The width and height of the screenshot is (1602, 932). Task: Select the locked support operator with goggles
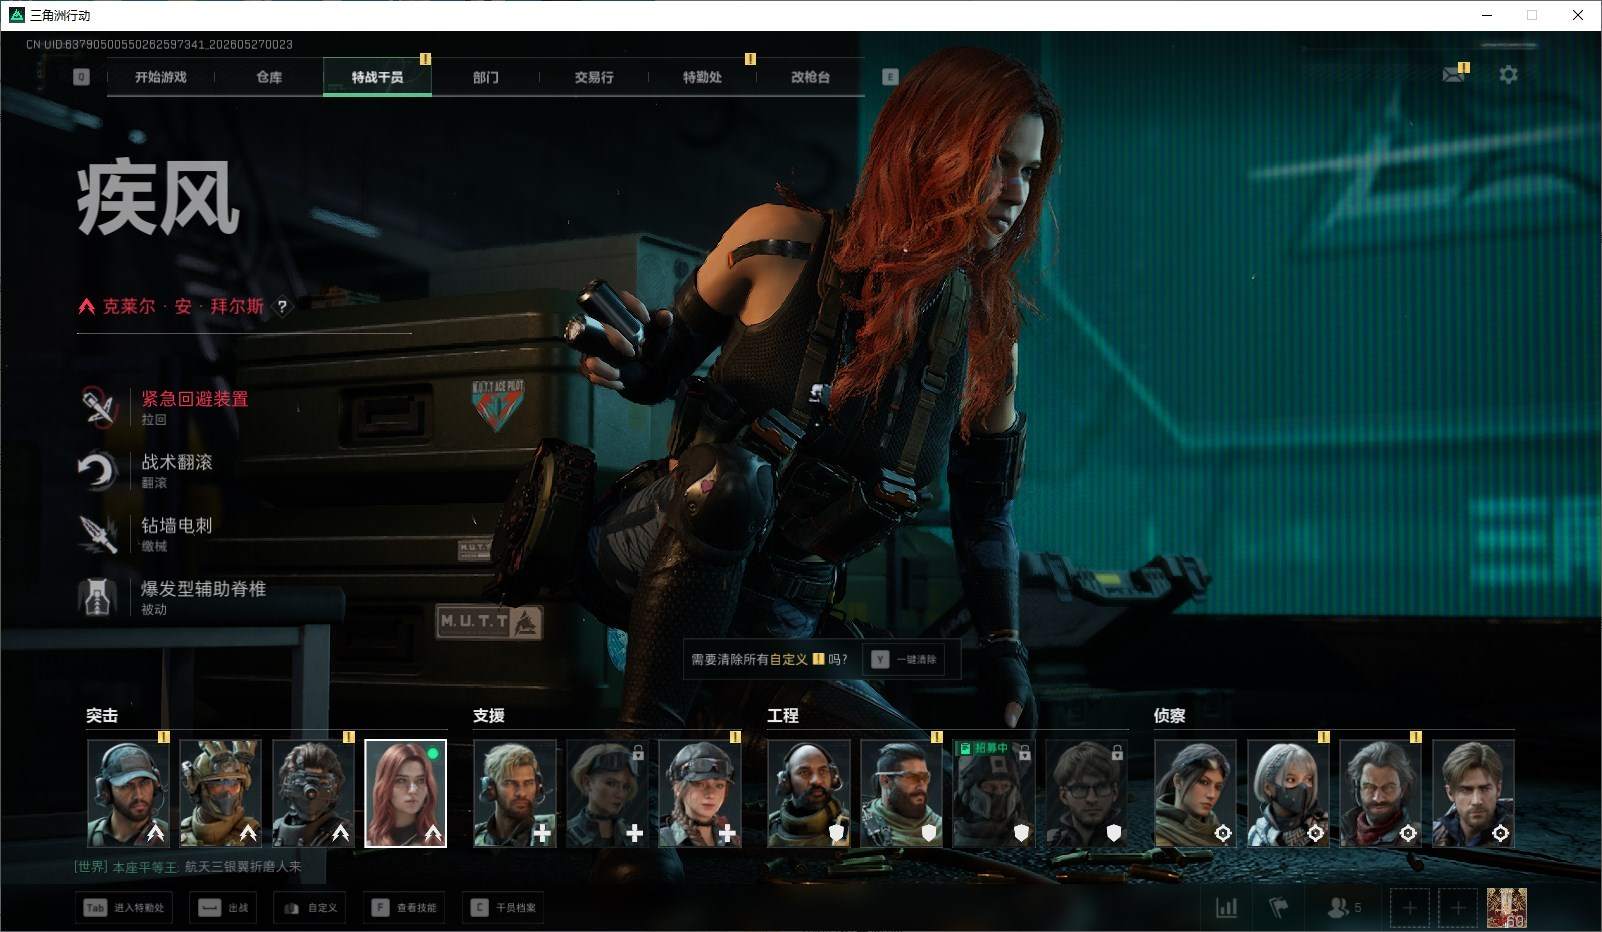click(607, 793)
